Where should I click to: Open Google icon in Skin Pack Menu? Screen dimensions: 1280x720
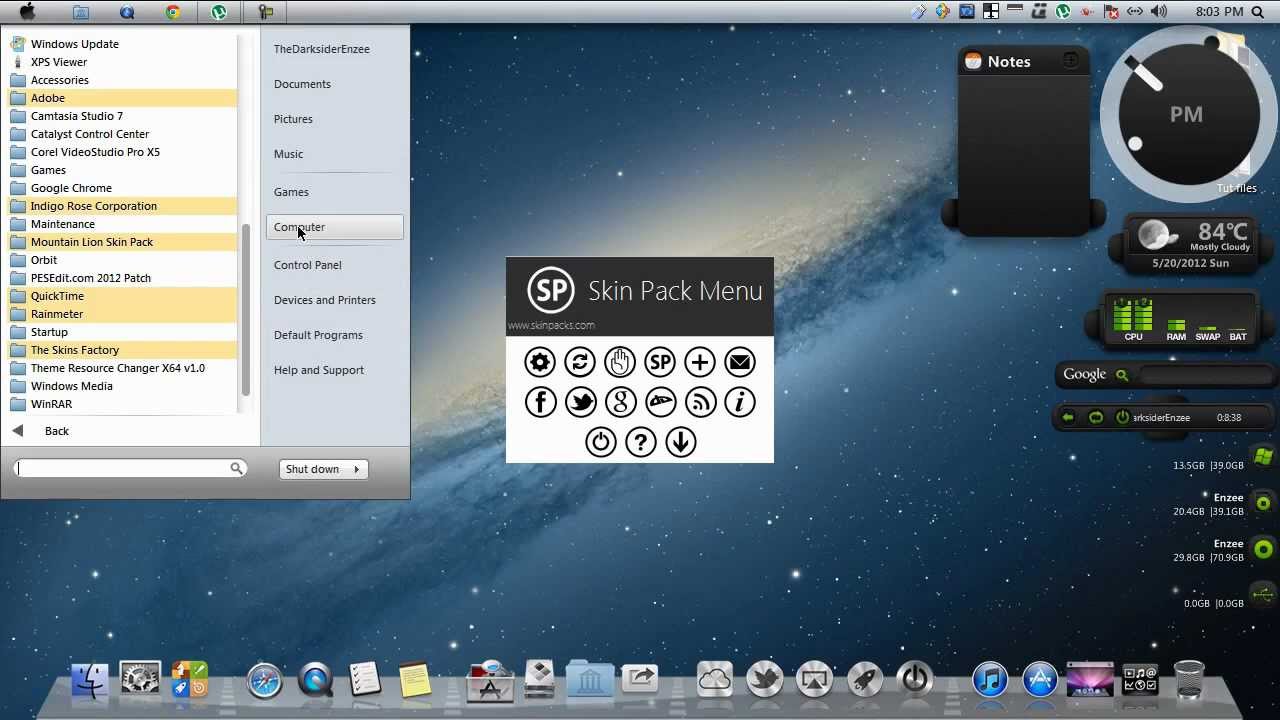pyautogui.click(x=620, y=402)
